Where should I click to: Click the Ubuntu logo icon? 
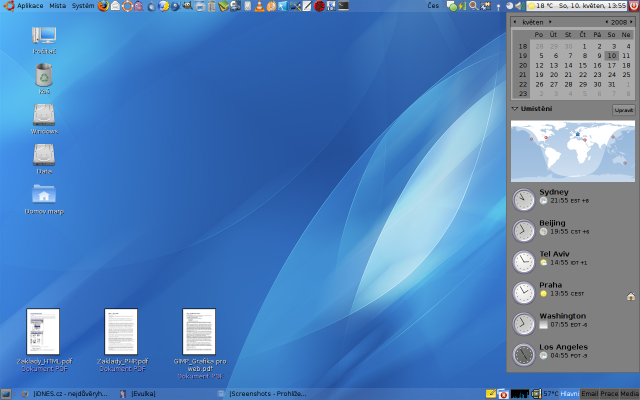pos(9,6)
